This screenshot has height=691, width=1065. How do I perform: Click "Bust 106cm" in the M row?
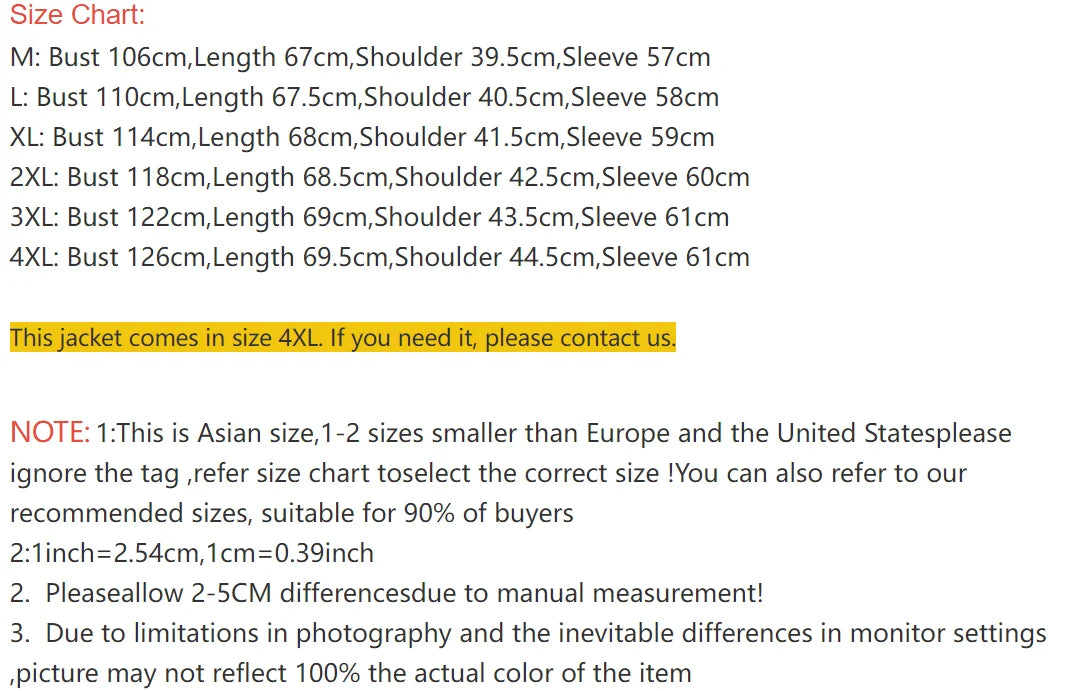(118, 57)
